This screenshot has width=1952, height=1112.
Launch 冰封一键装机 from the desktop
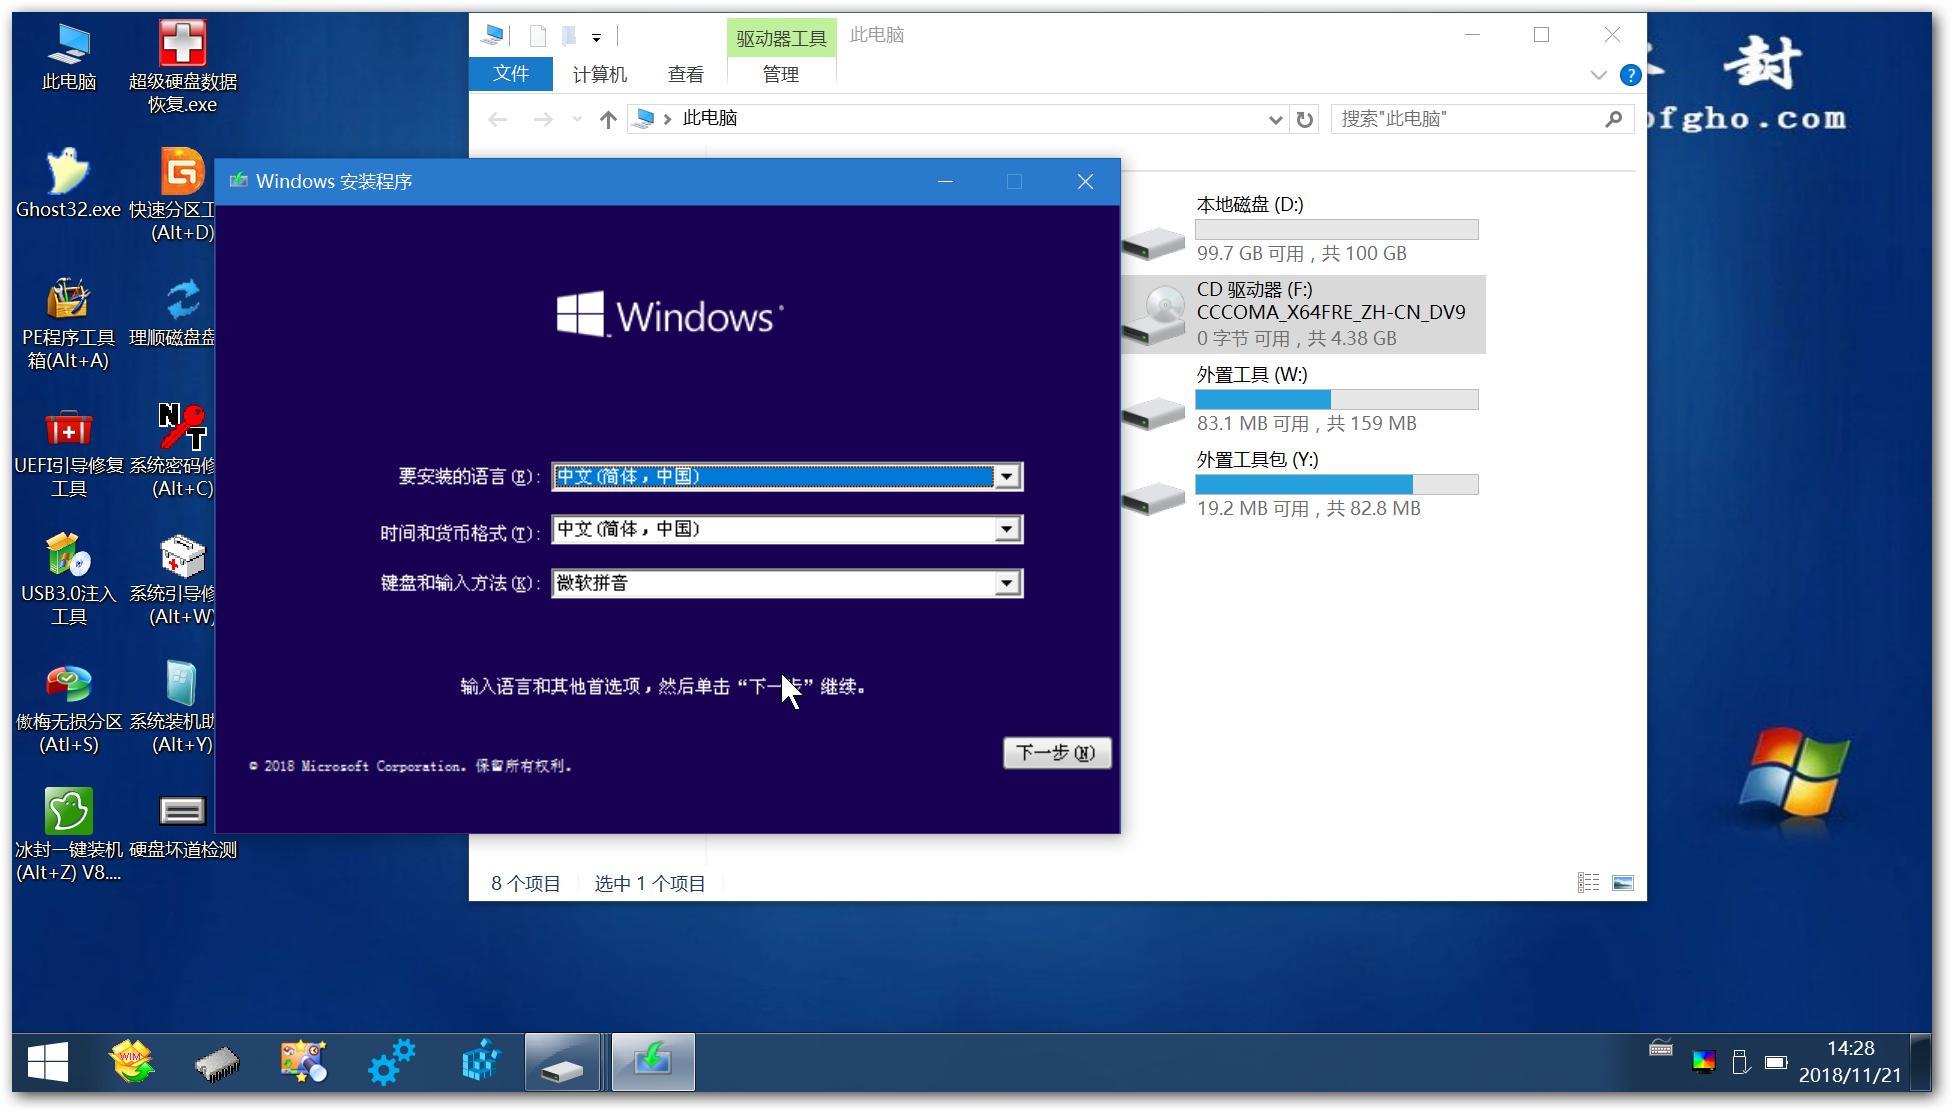[66, 812]
